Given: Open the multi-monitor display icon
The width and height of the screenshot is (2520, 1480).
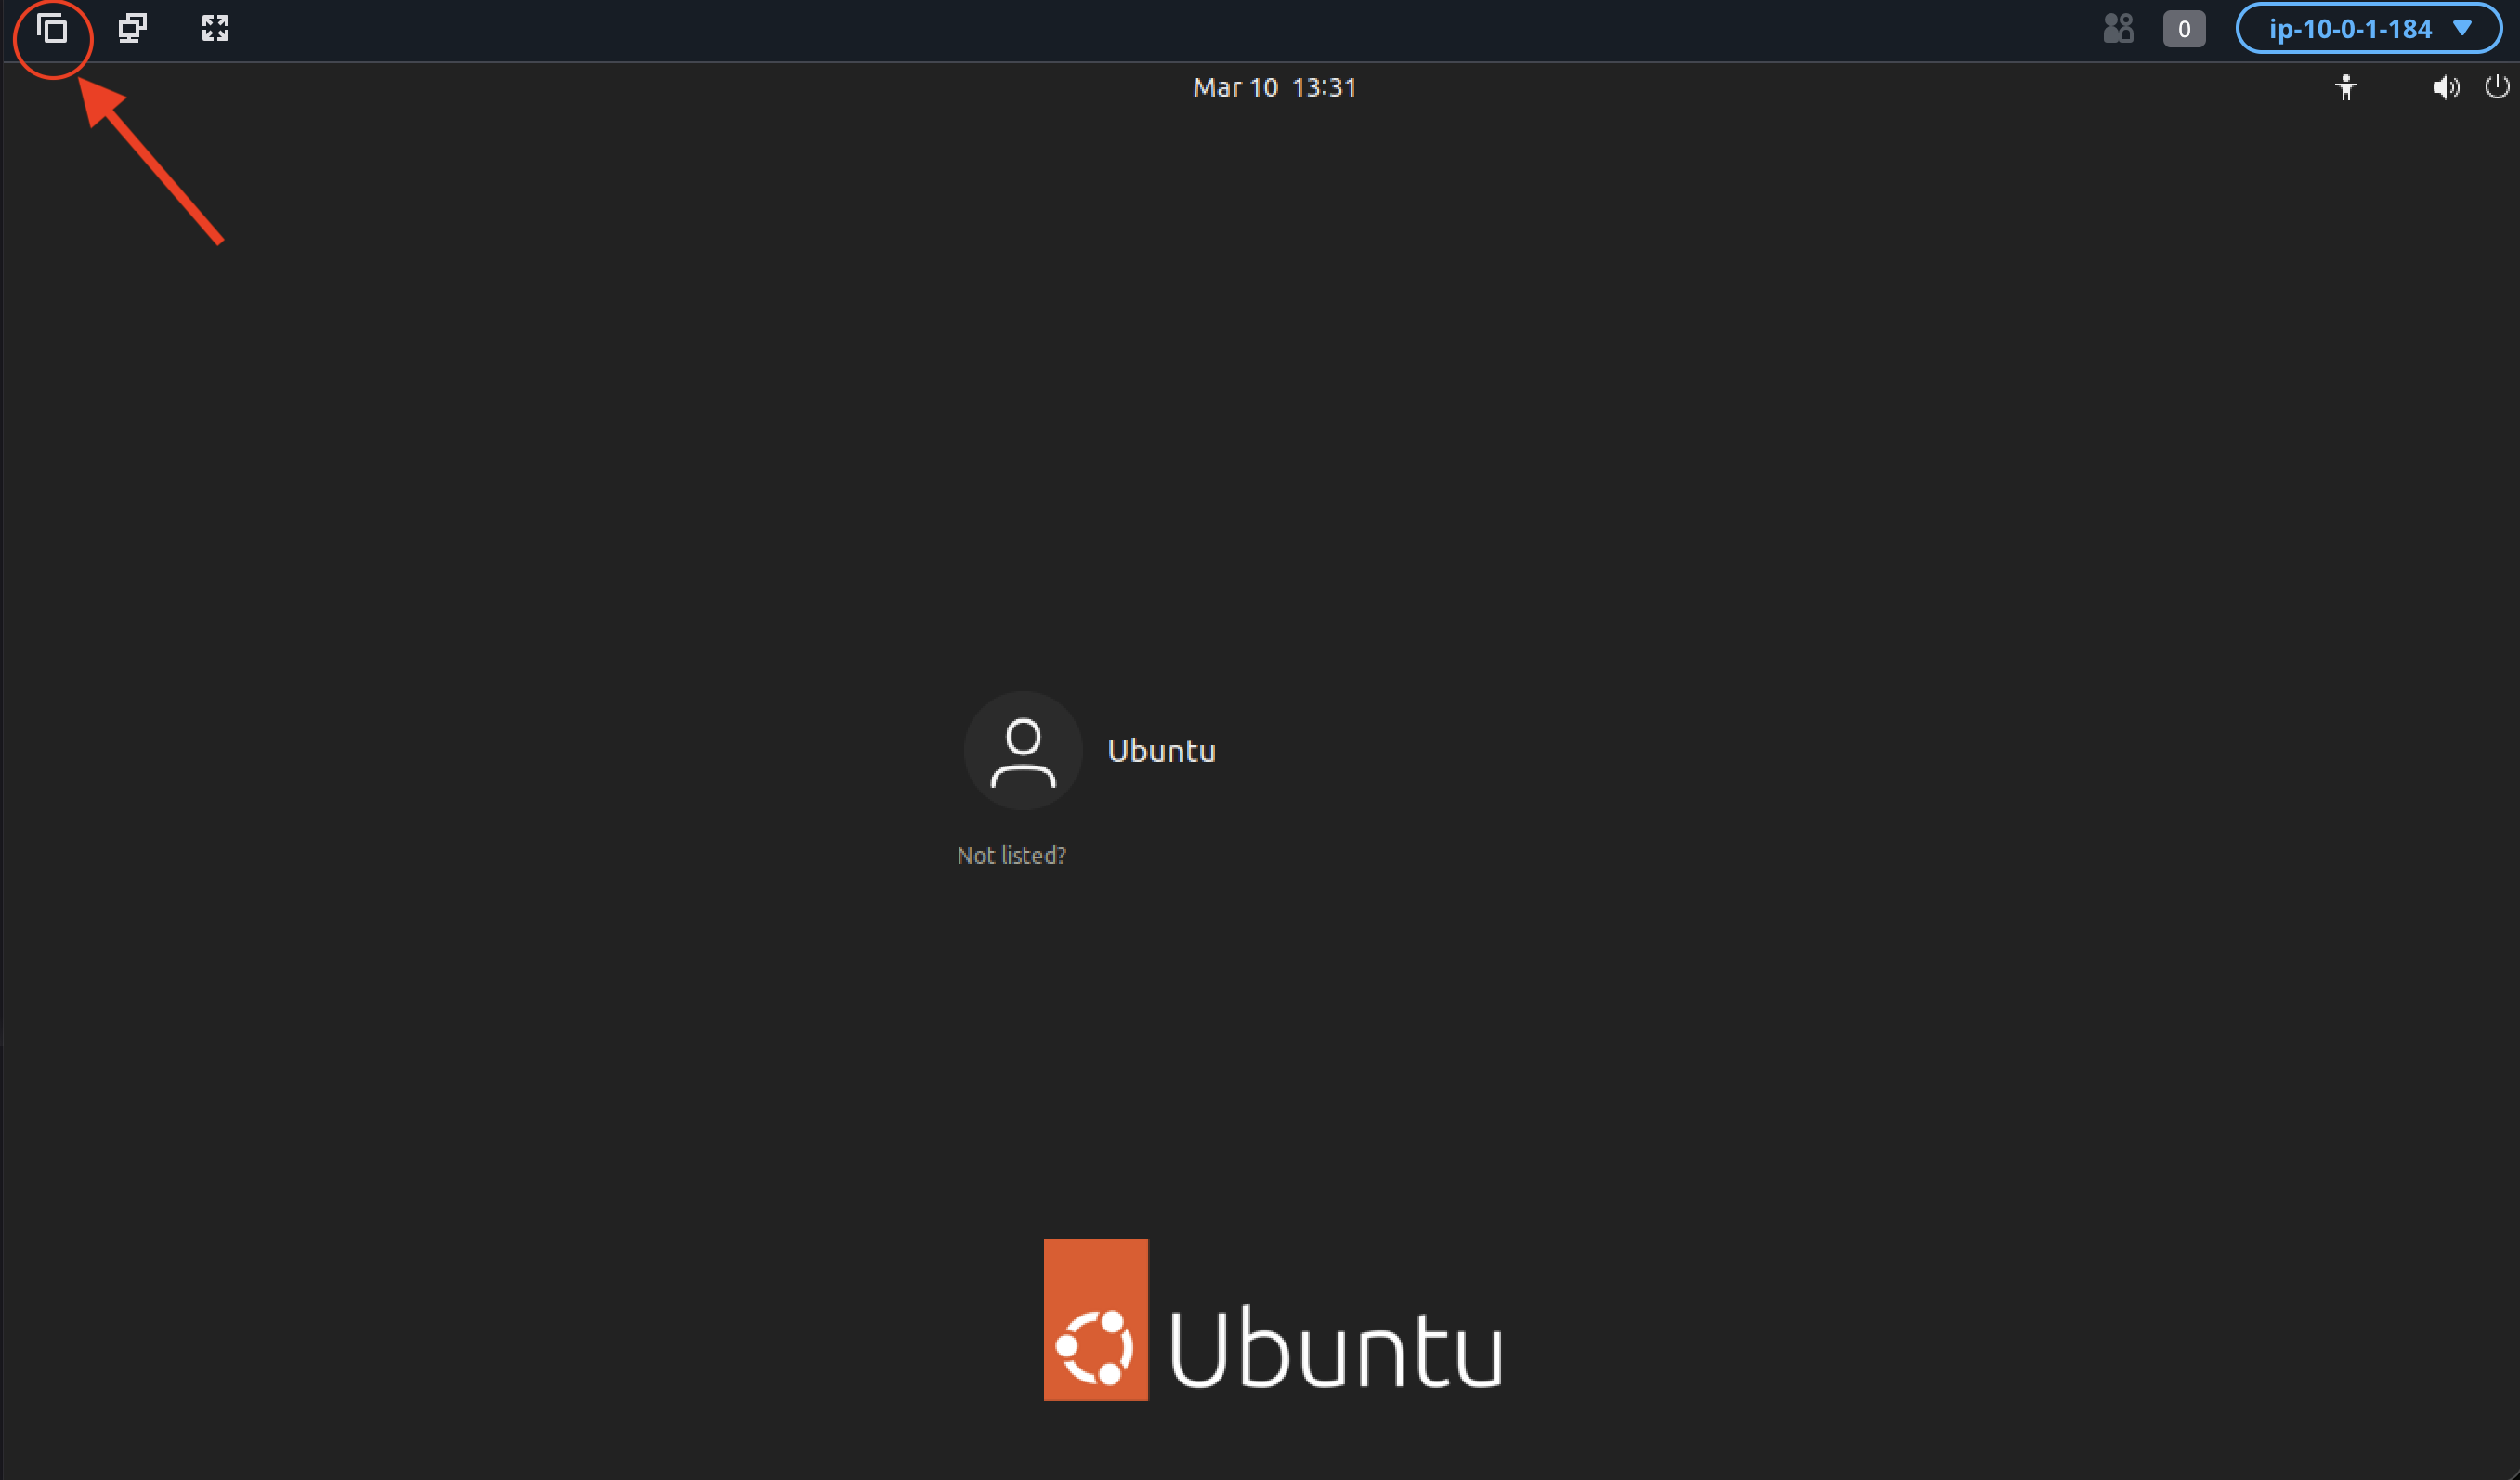Looking at the screenshot, I should pyautogui.click(x=132, y=28).
